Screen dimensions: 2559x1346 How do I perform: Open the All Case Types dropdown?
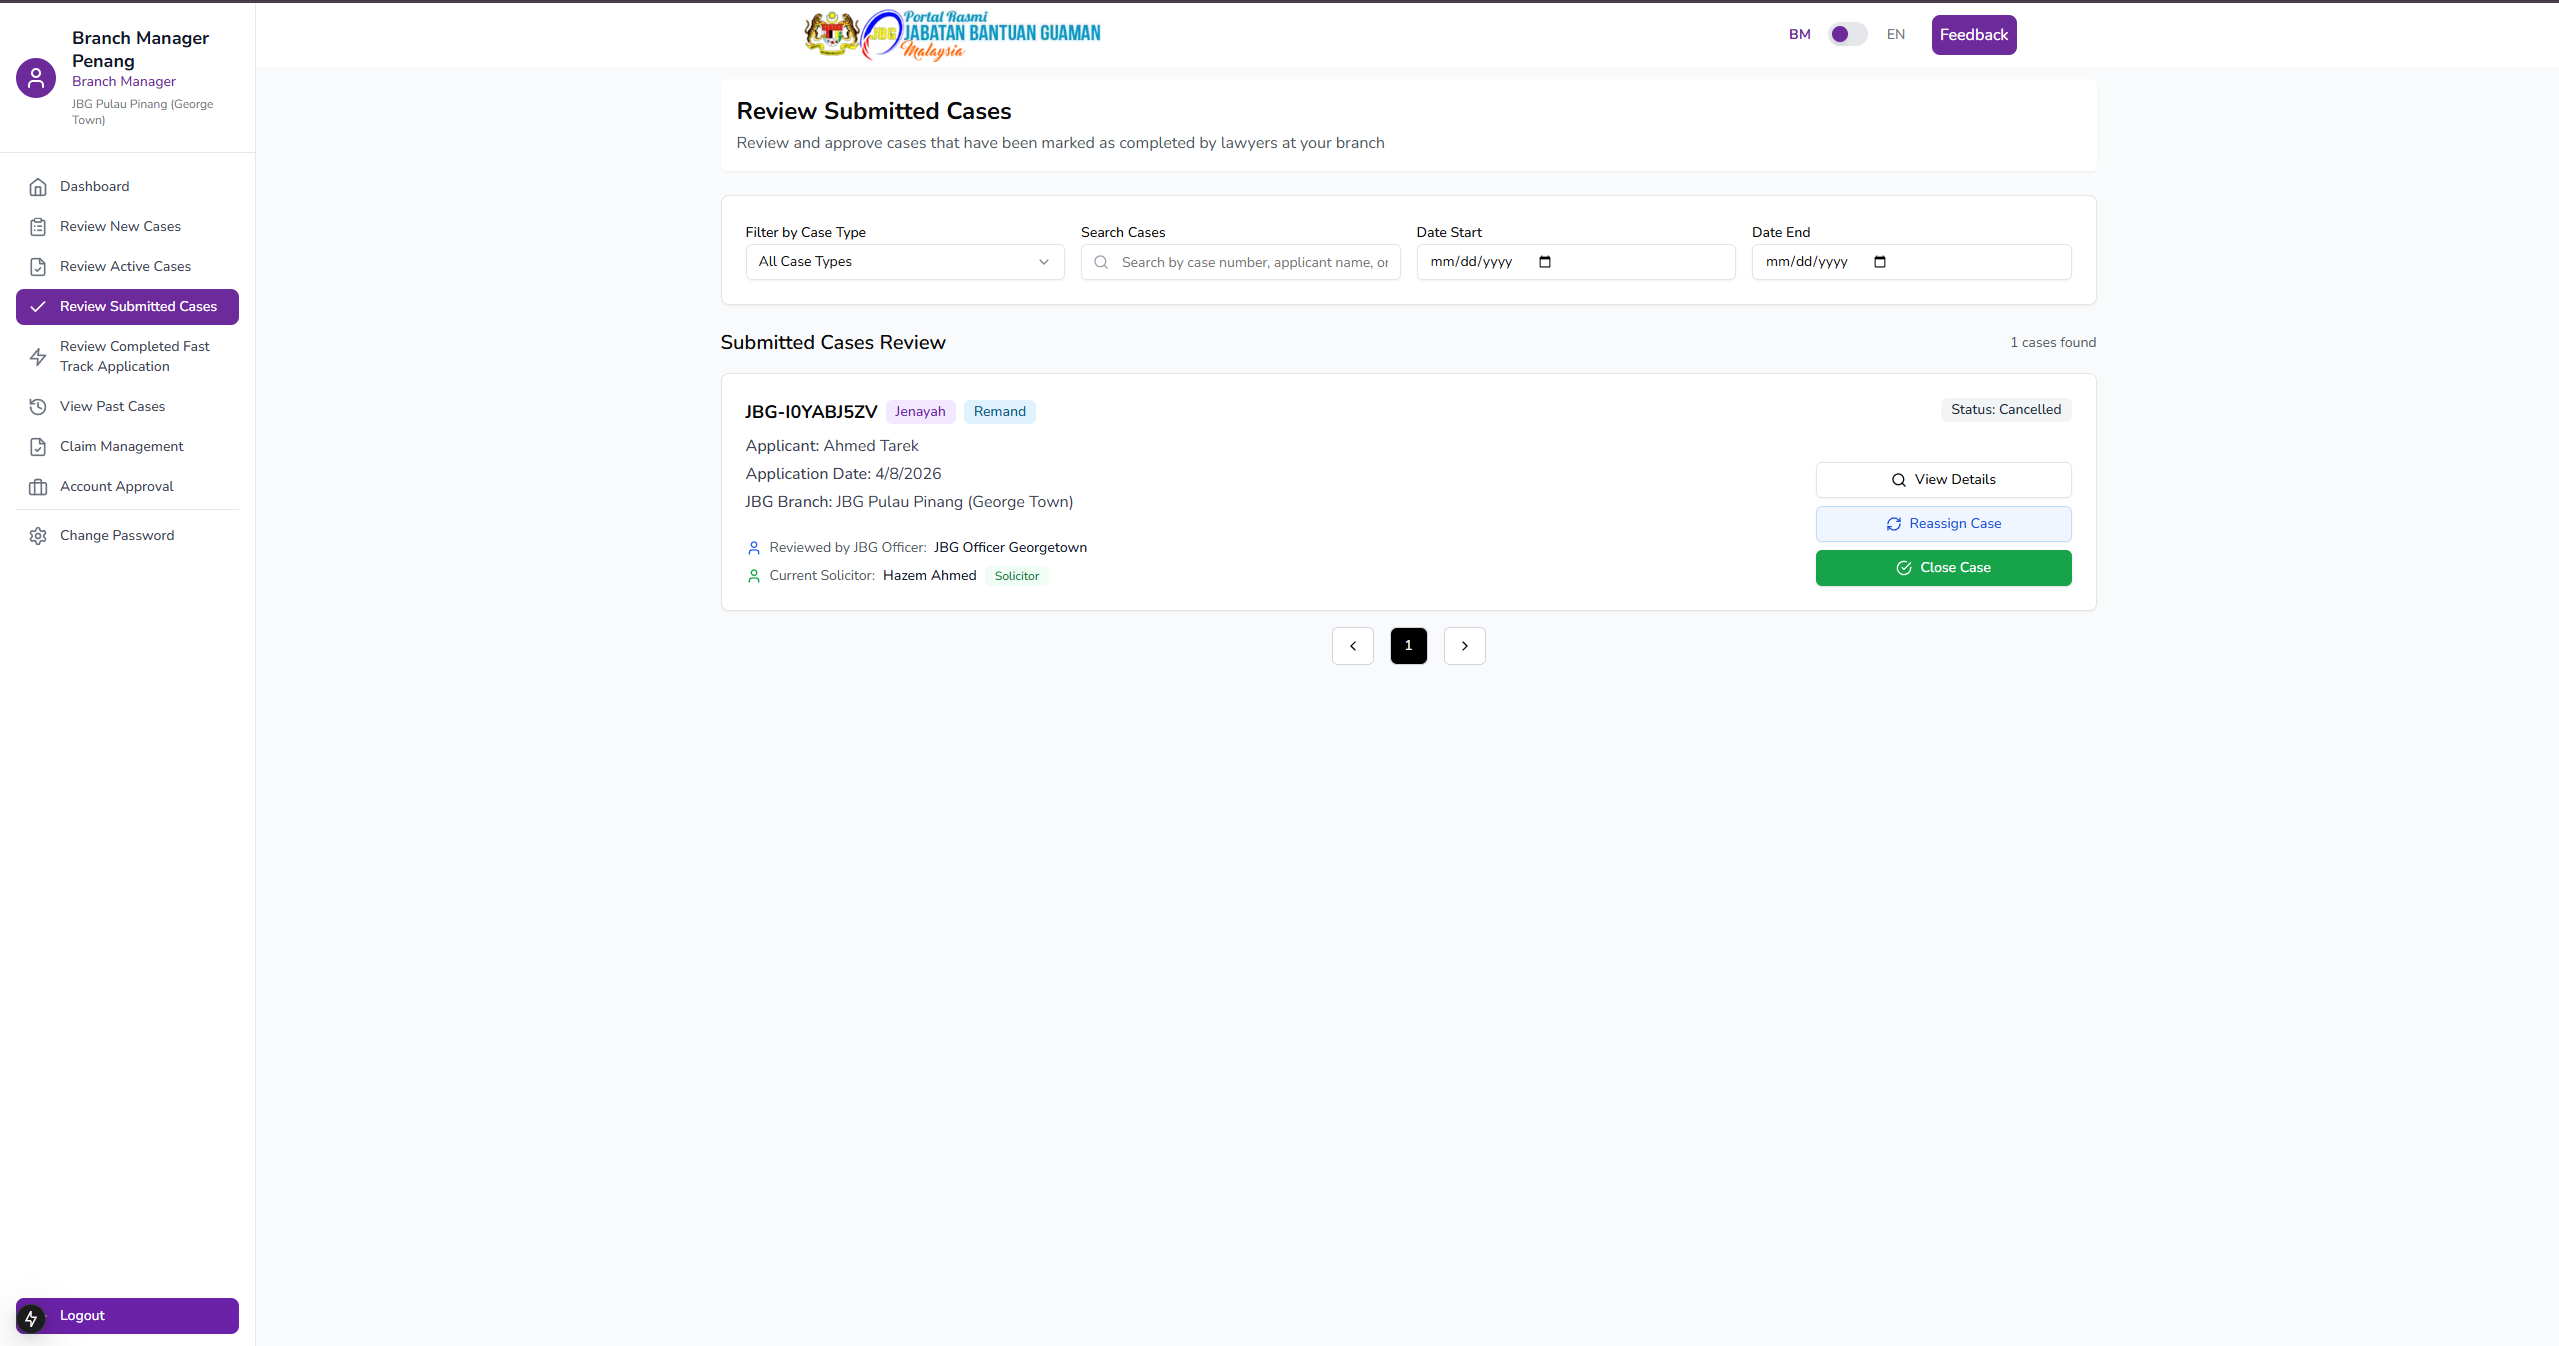(x=904, y=262)
